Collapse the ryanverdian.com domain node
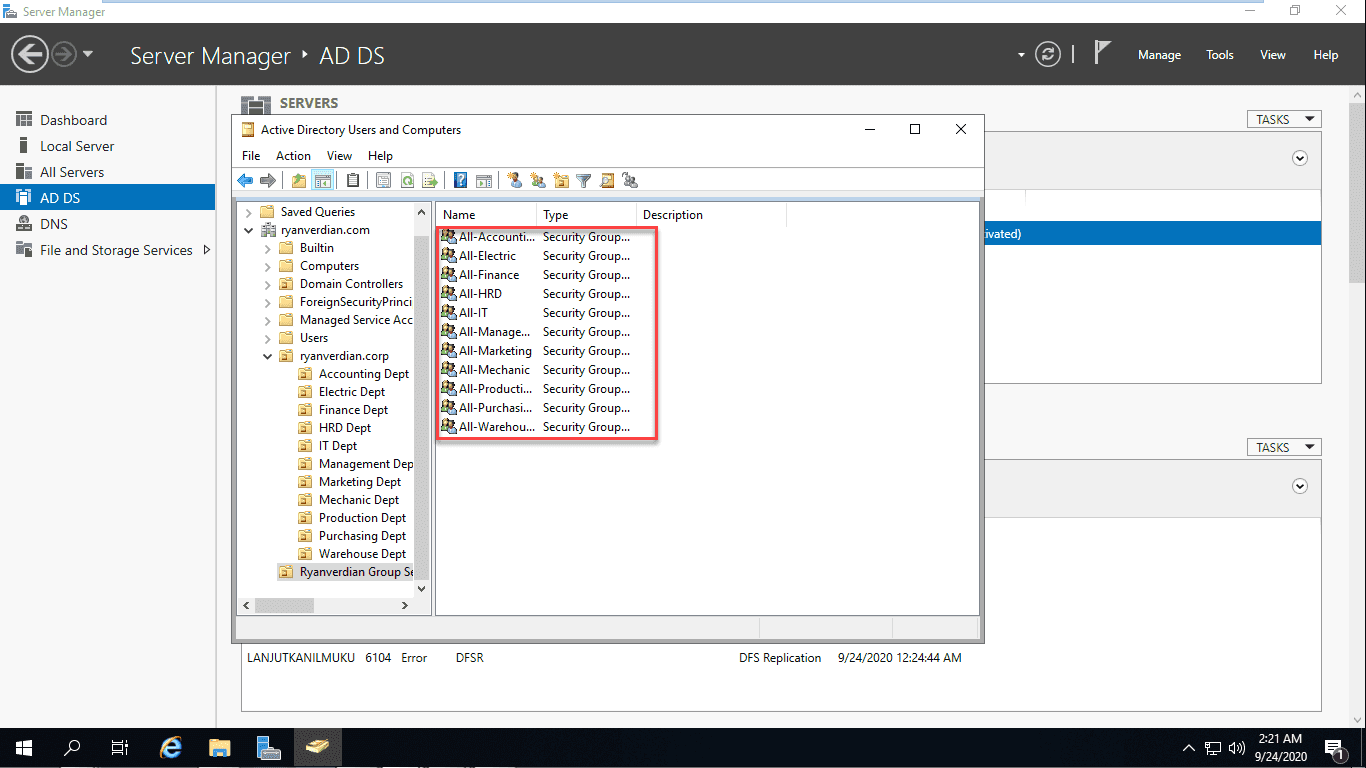Screen dimensions: 1366x768 click(x=249, y=230)
